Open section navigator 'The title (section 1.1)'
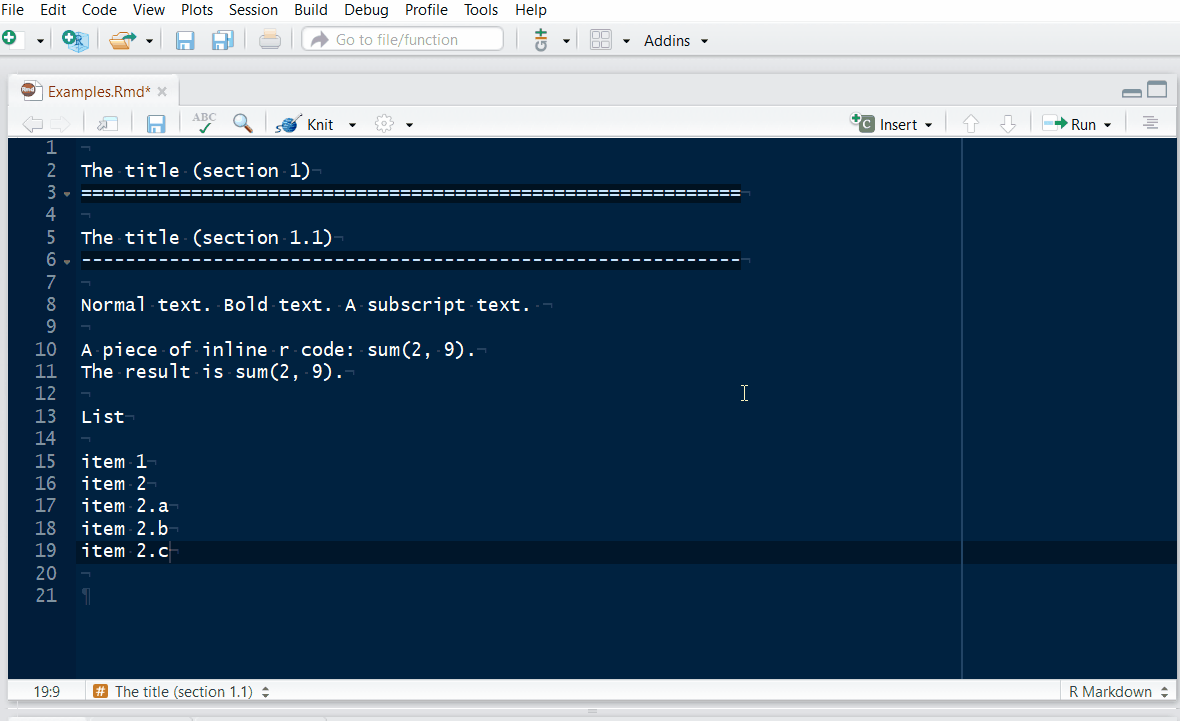This screenshot has height=721, width=1180. tap(181, 692)
